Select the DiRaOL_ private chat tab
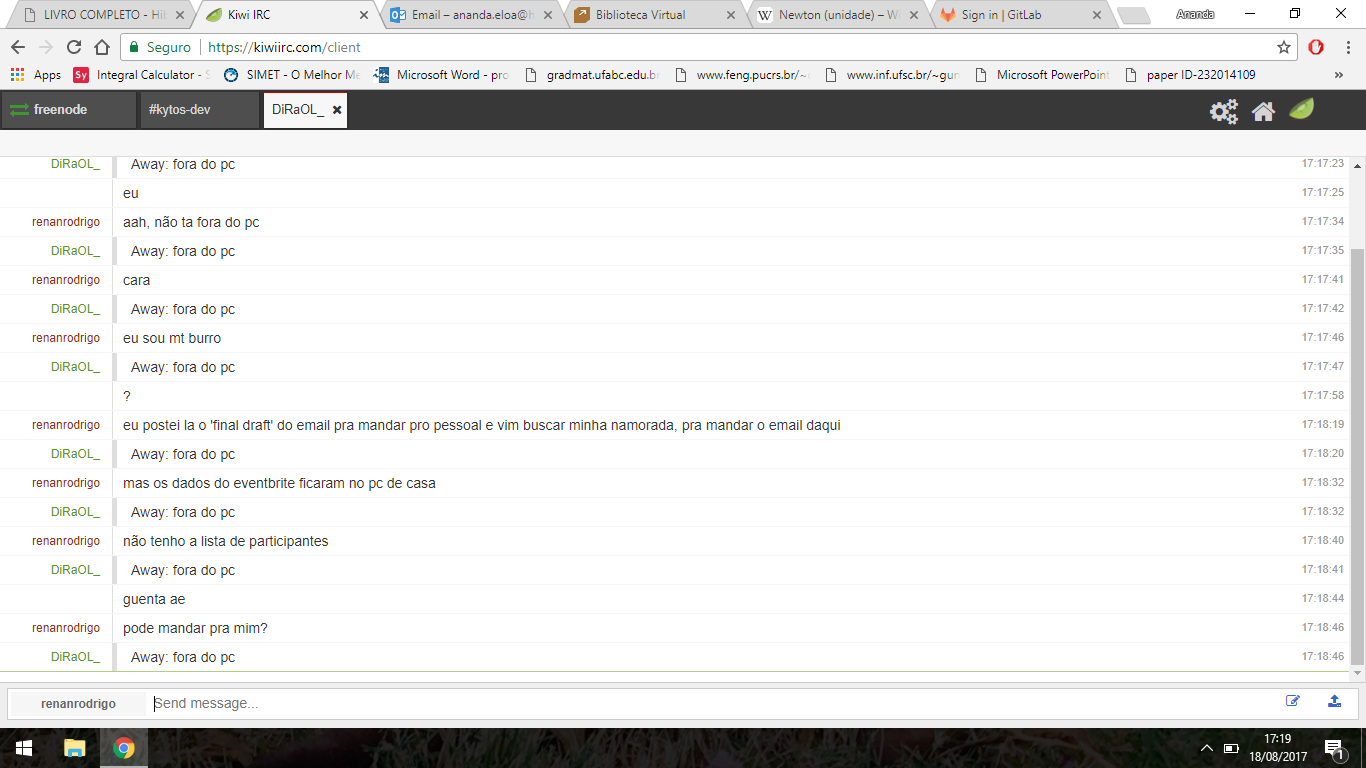The height and width of the screenshot is (768, 1366). tap(305, 110)
